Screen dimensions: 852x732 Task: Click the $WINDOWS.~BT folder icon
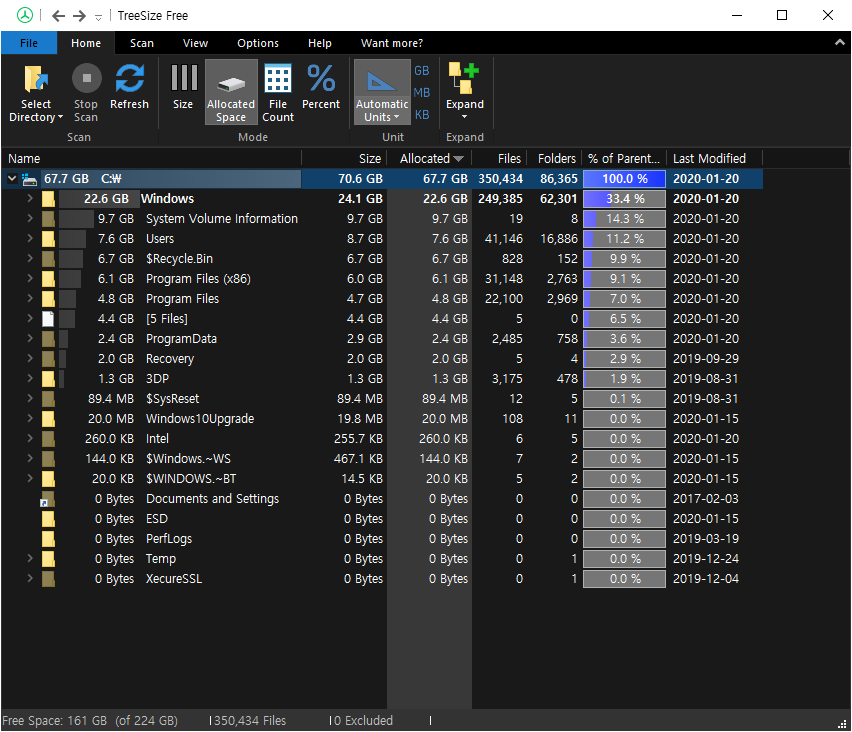[48, 479]
